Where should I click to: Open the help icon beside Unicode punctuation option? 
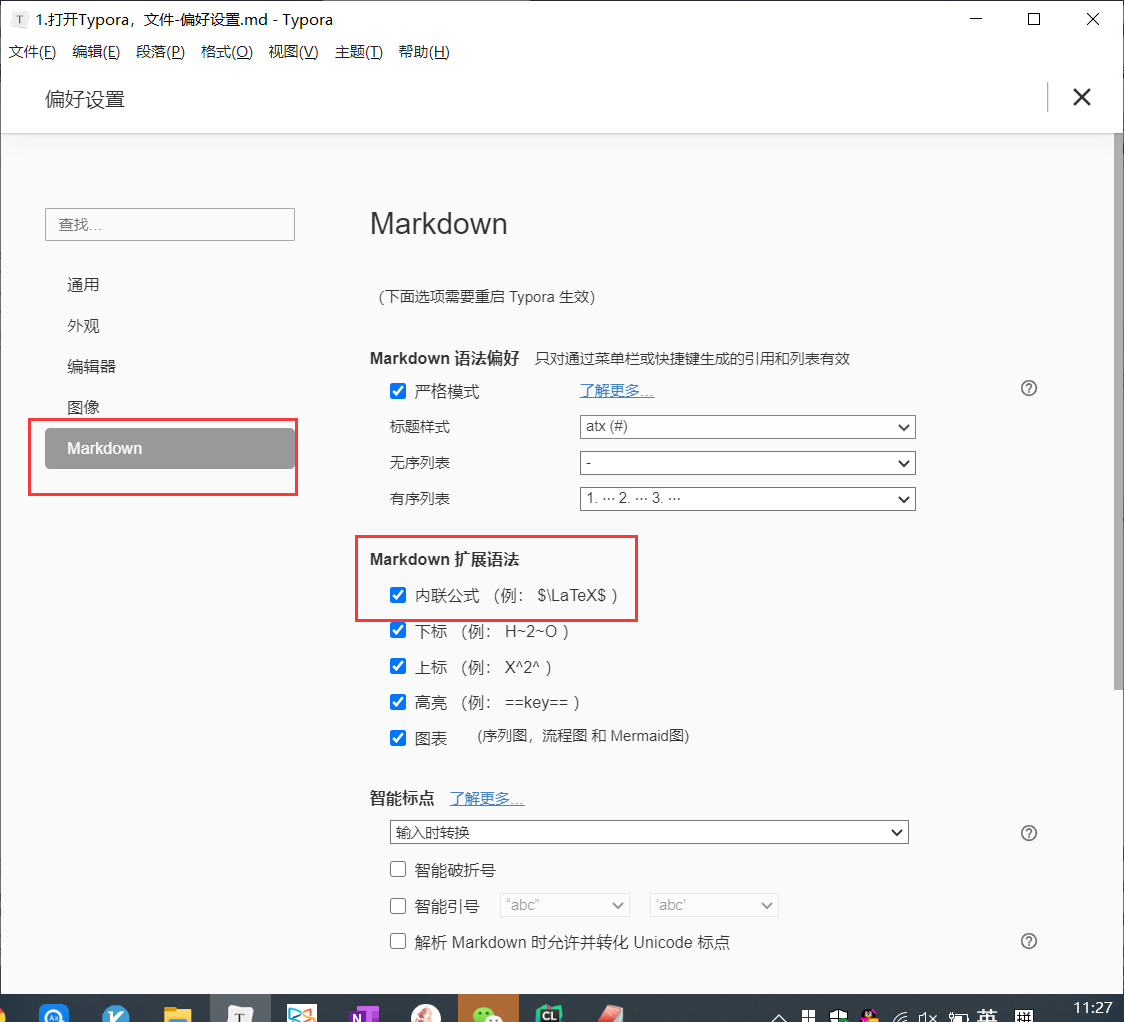coord(1029,941)
